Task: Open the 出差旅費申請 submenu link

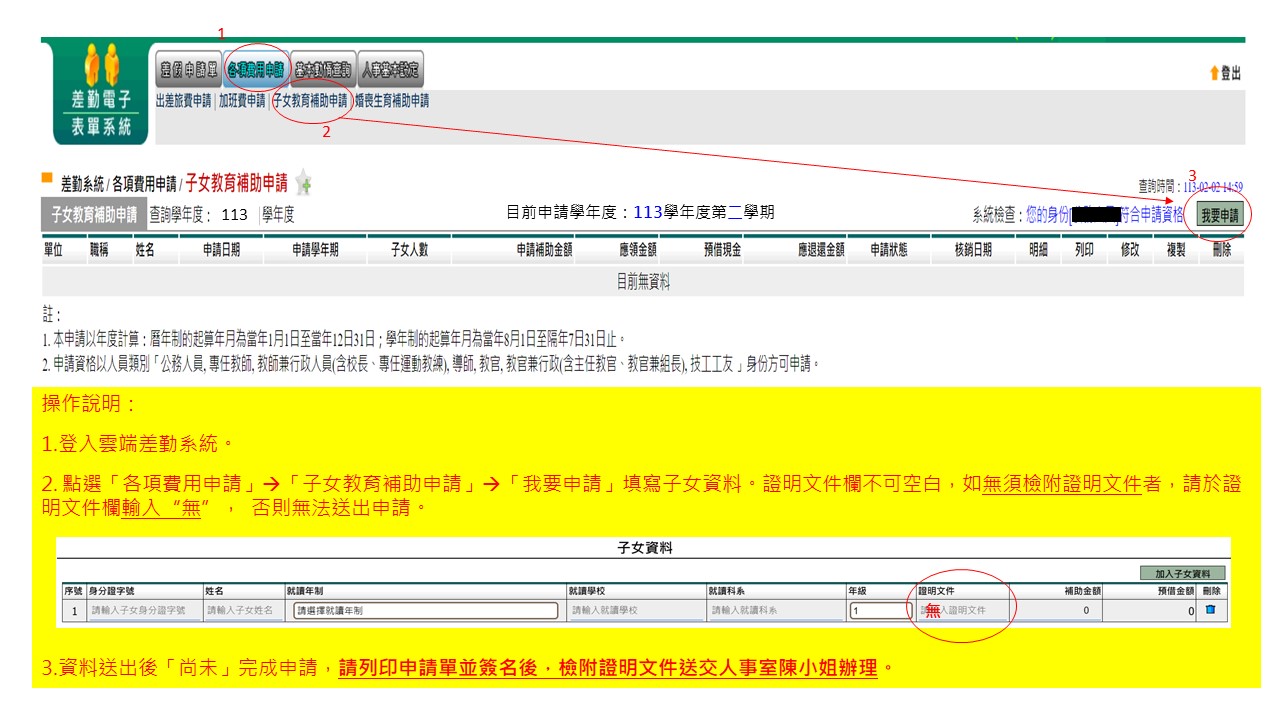Action: point(184,101)
